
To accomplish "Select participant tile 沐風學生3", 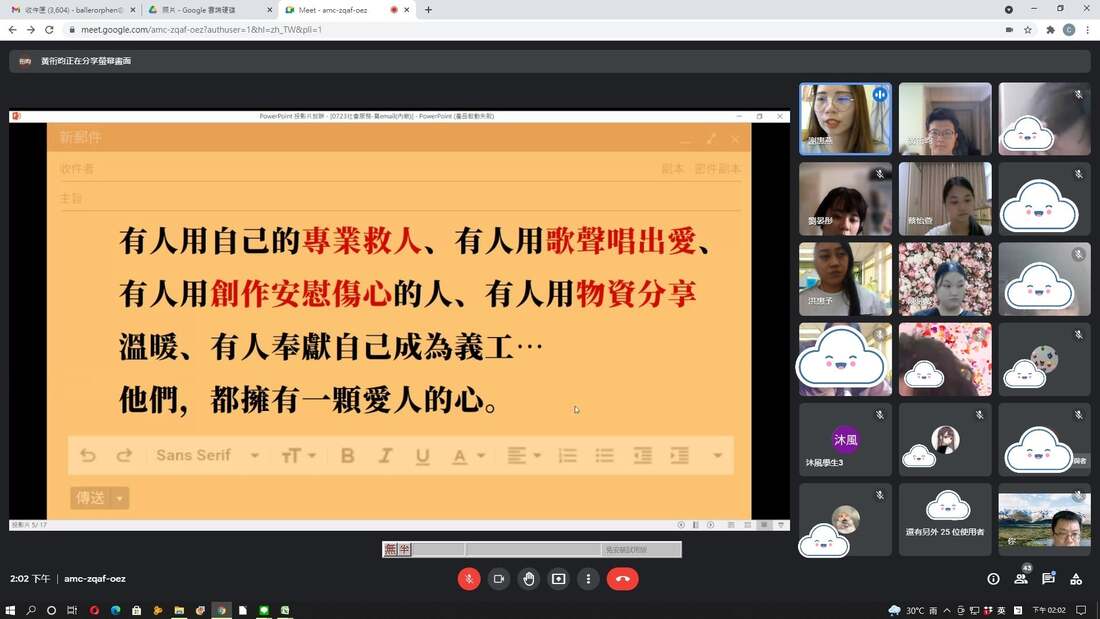I will tap(845, 439).
